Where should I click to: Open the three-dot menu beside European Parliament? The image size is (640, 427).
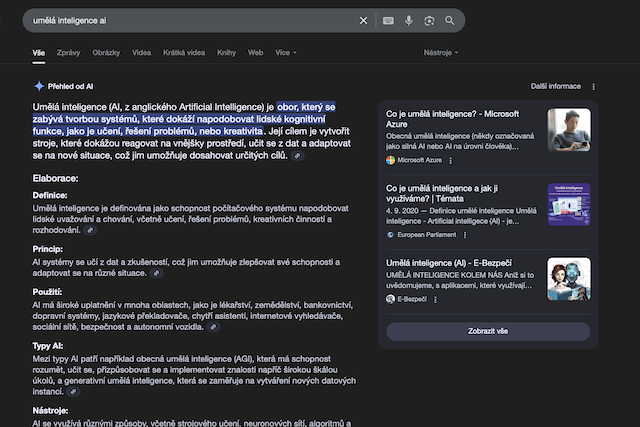coord(465,235)
